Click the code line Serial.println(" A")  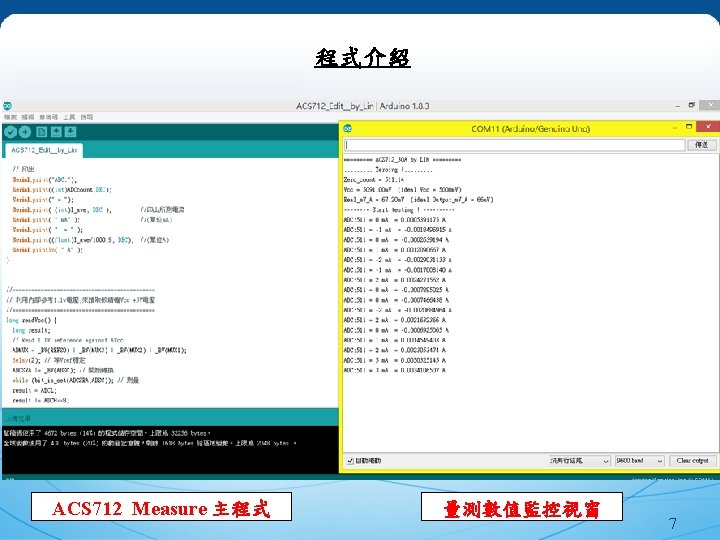pyautogui.click(x=47, y=250)
